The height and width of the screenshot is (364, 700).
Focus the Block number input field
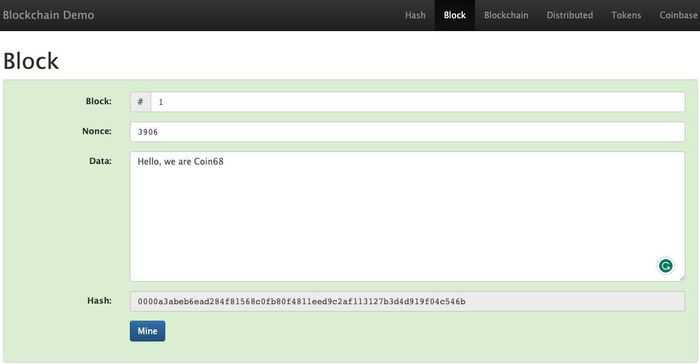point(417,102)
